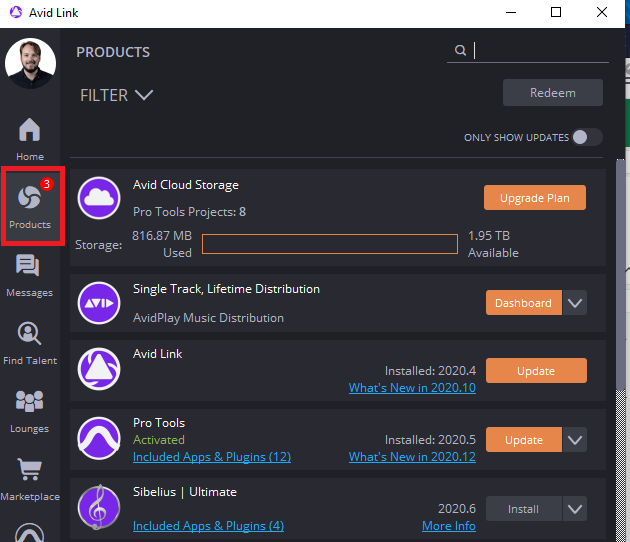Click the search magnifier icon
Viewport: 630px width, 542px height.
click(460, 50)
